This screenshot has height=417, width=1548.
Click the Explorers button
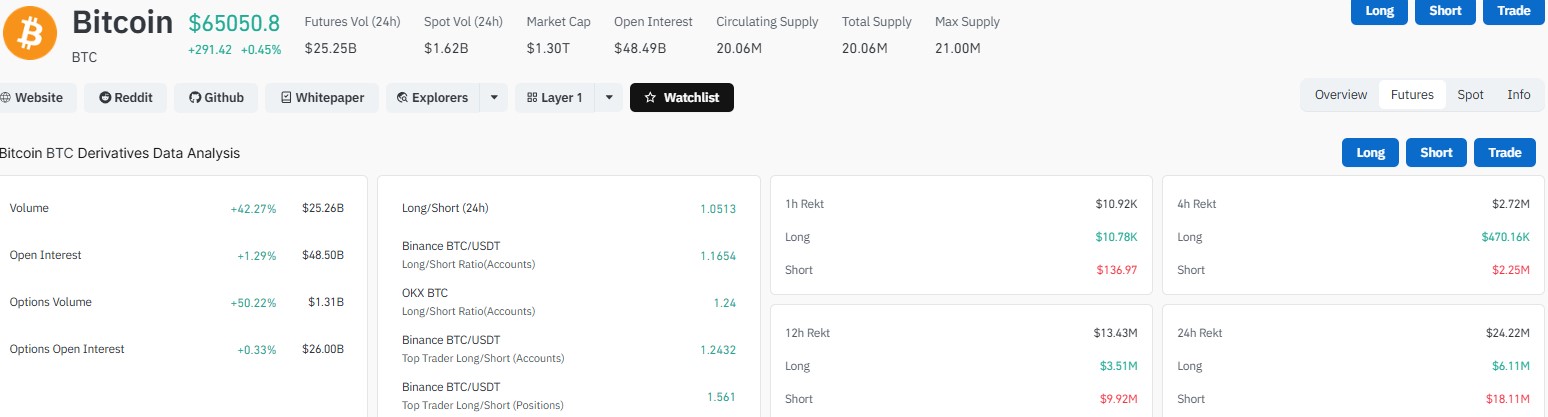point(433,97)
